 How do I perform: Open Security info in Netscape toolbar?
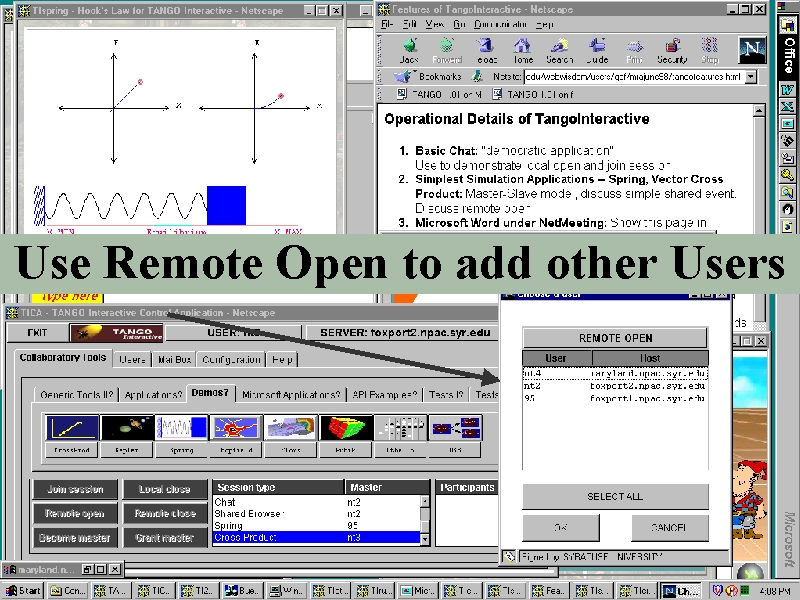(x=672, y=51)
